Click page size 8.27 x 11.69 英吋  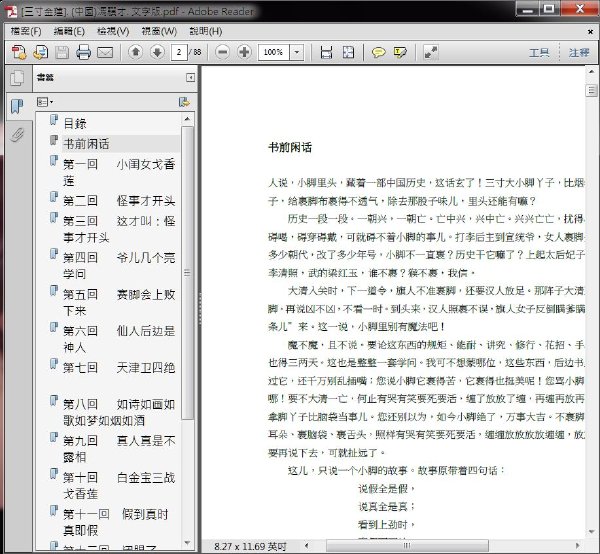[250, 546]
